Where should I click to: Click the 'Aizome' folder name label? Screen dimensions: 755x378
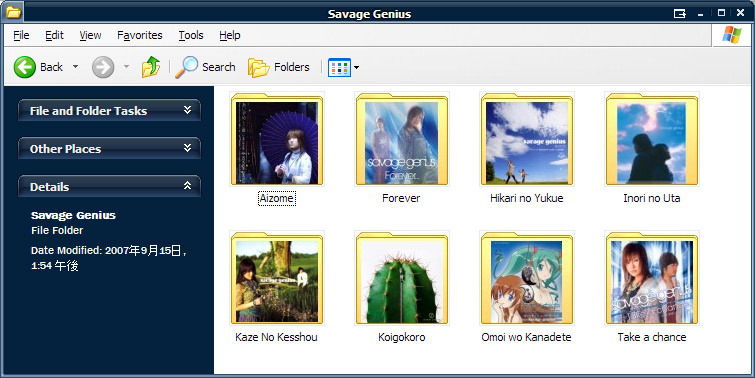click(277, 198)
